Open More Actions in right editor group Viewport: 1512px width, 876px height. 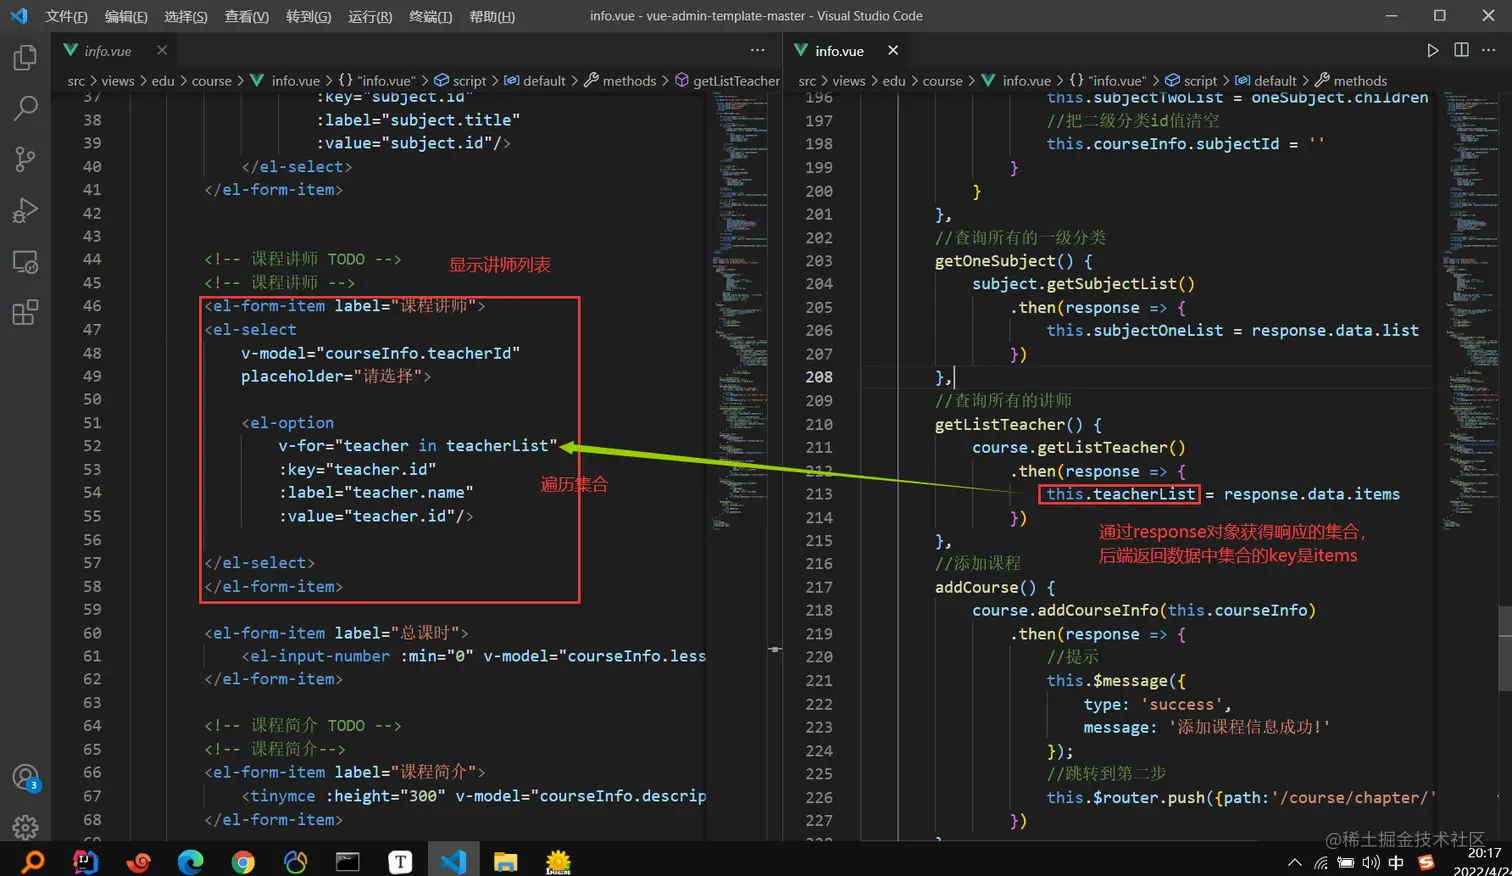[x=1488, y=50]
